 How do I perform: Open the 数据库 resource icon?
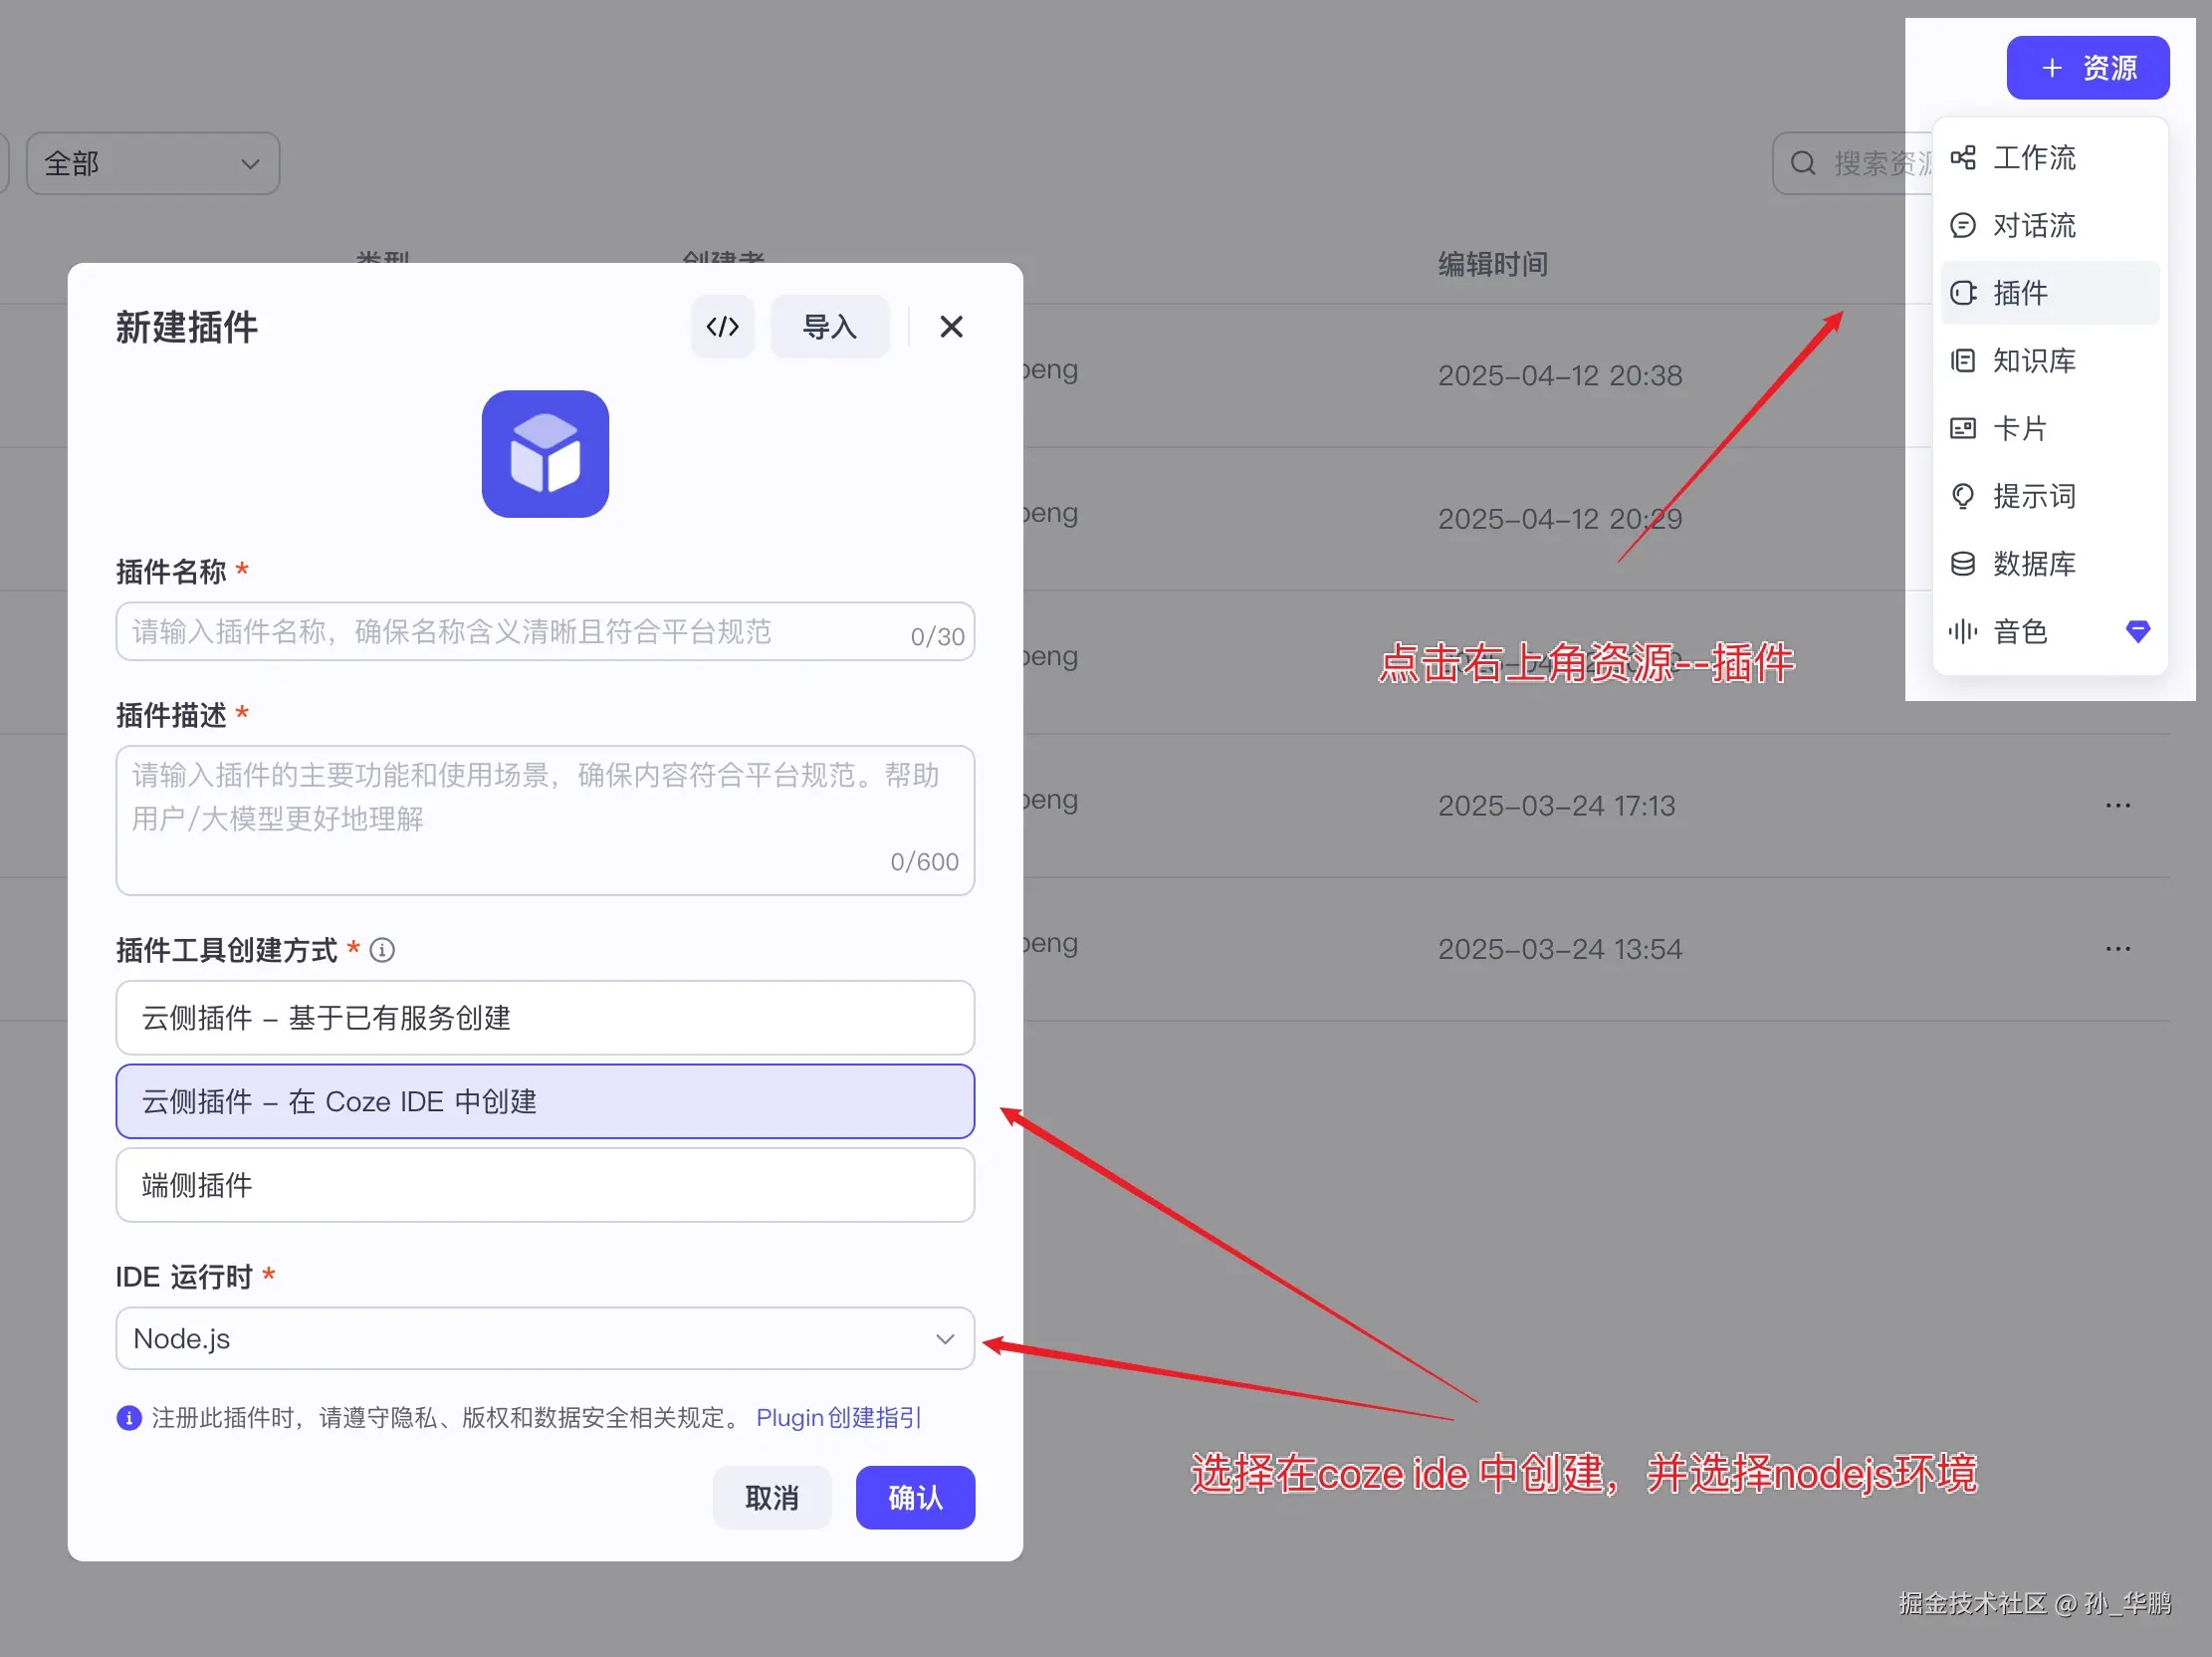point(1964,563)
